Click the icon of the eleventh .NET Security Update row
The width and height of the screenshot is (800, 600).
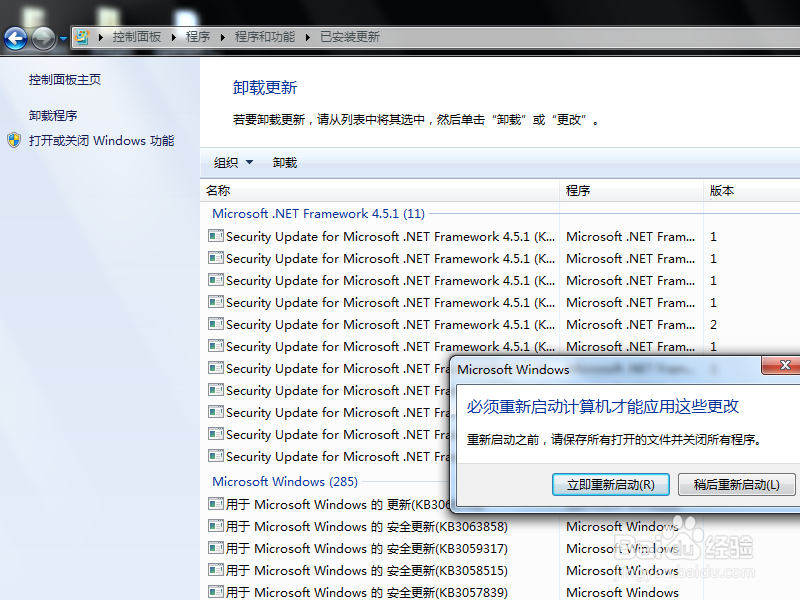coord(216,455)
